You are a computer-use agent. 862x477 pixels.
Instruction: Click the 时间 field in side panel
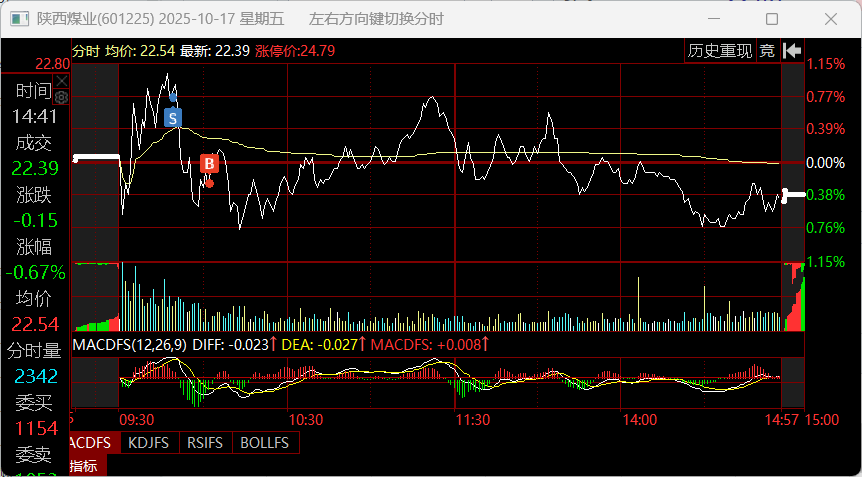(x=33, y=90)
